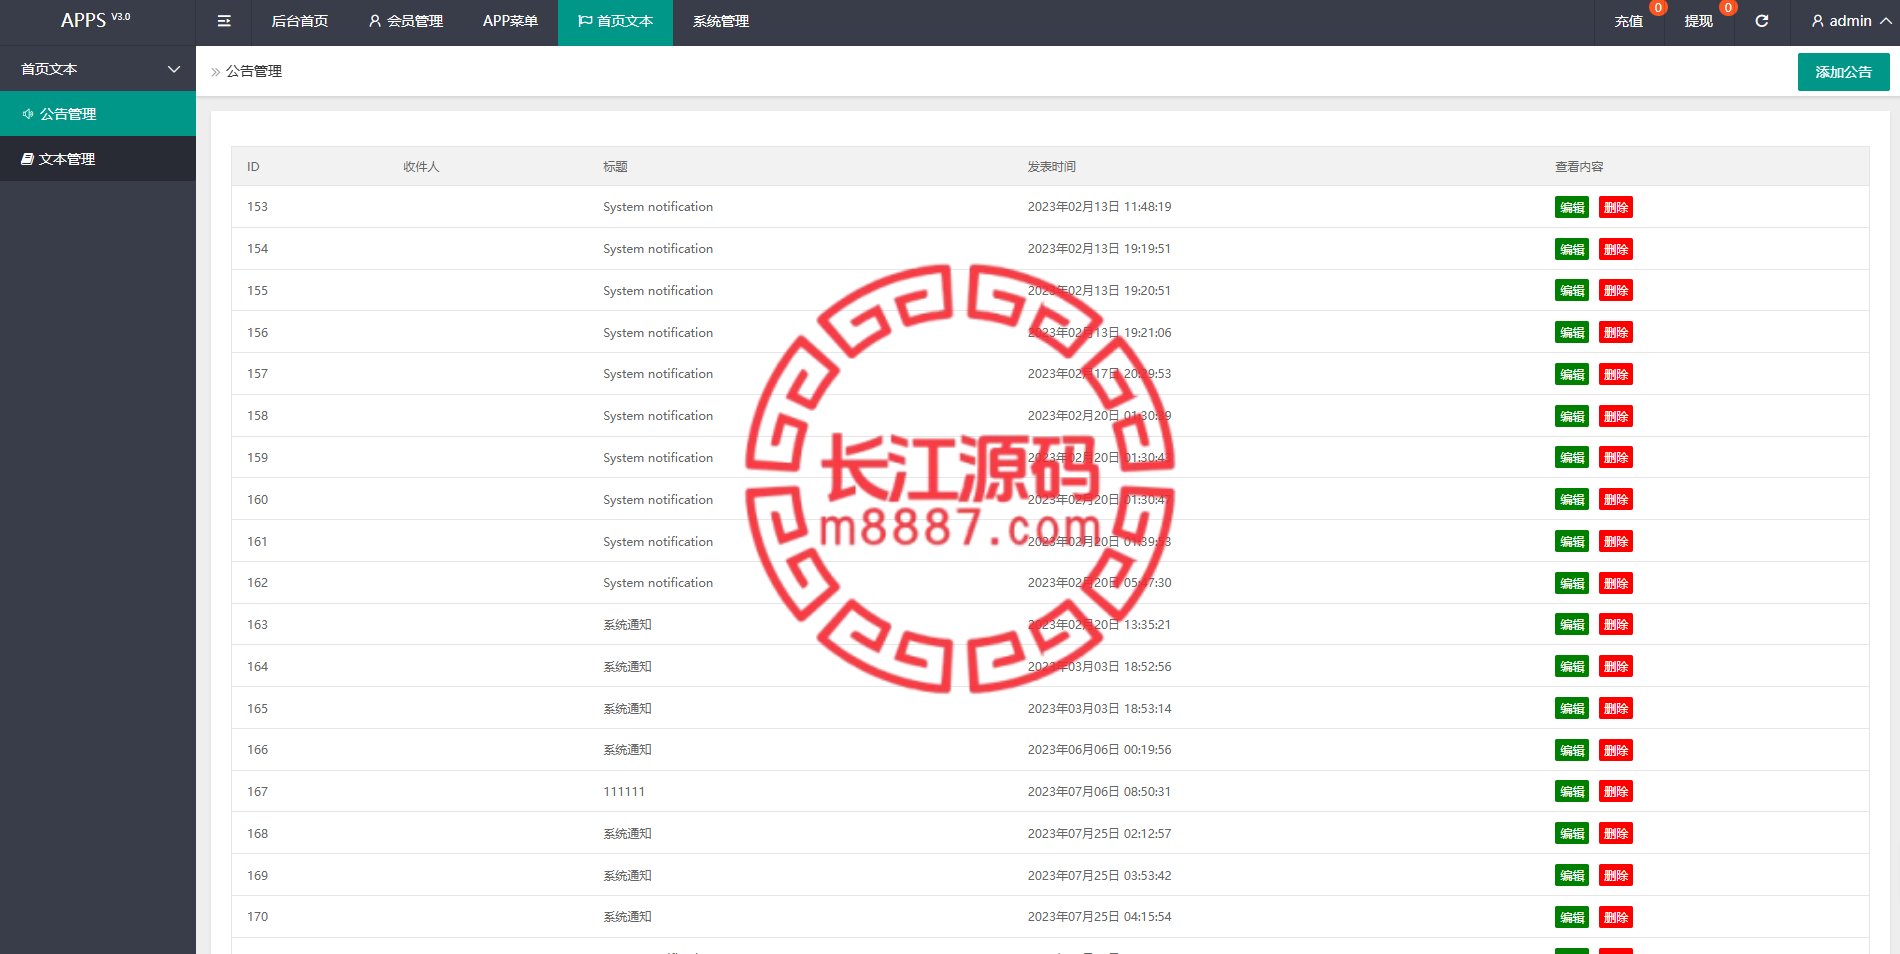Open the 后台首页 tab
The width and height of the screenshot is (1900, 954).
point(300,21)
